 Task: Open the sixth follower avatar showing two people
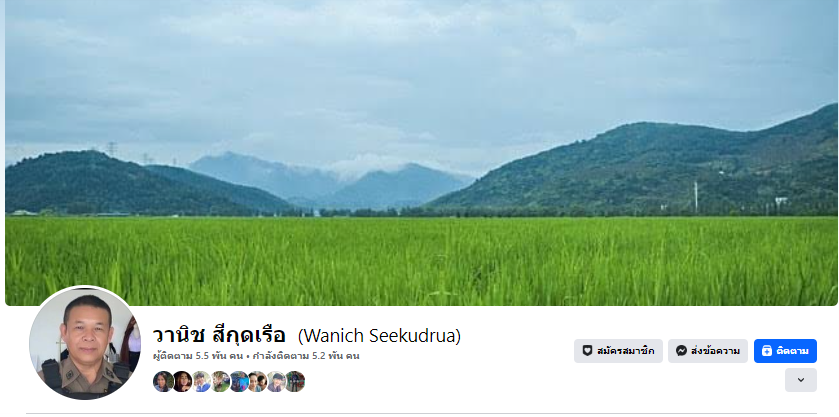[257, 381]
